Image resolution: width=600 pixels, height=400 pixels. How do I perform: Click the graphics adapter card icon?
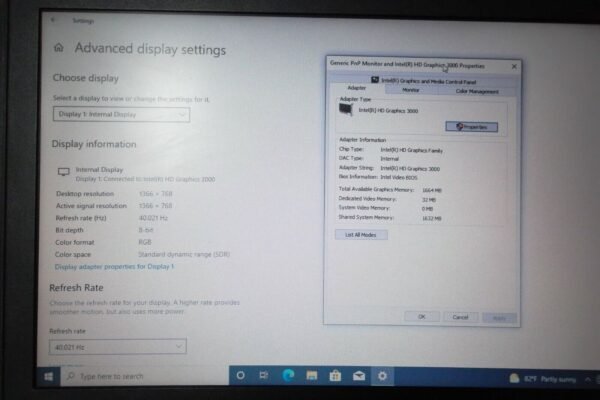pyautogui.click(x=346, y=110)
